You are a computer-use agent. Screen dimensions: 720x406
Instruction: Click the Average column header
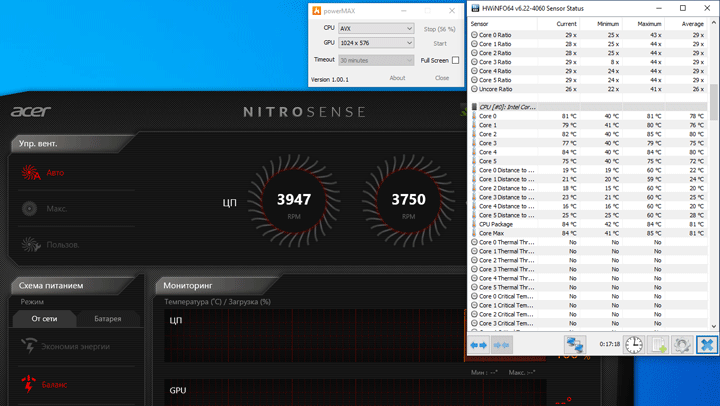point(685,24)
